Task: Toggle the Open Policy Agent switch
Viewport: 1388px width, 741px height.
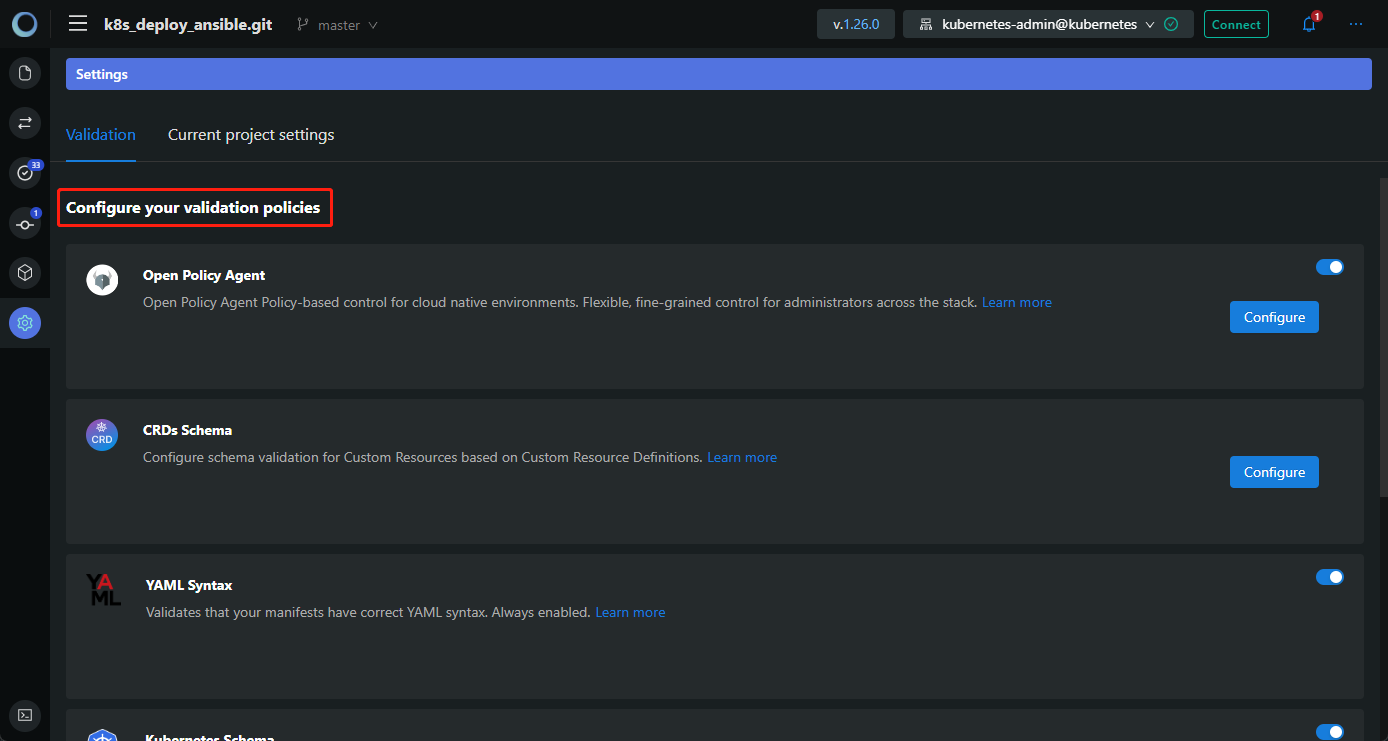Action: pos(1330,267)
